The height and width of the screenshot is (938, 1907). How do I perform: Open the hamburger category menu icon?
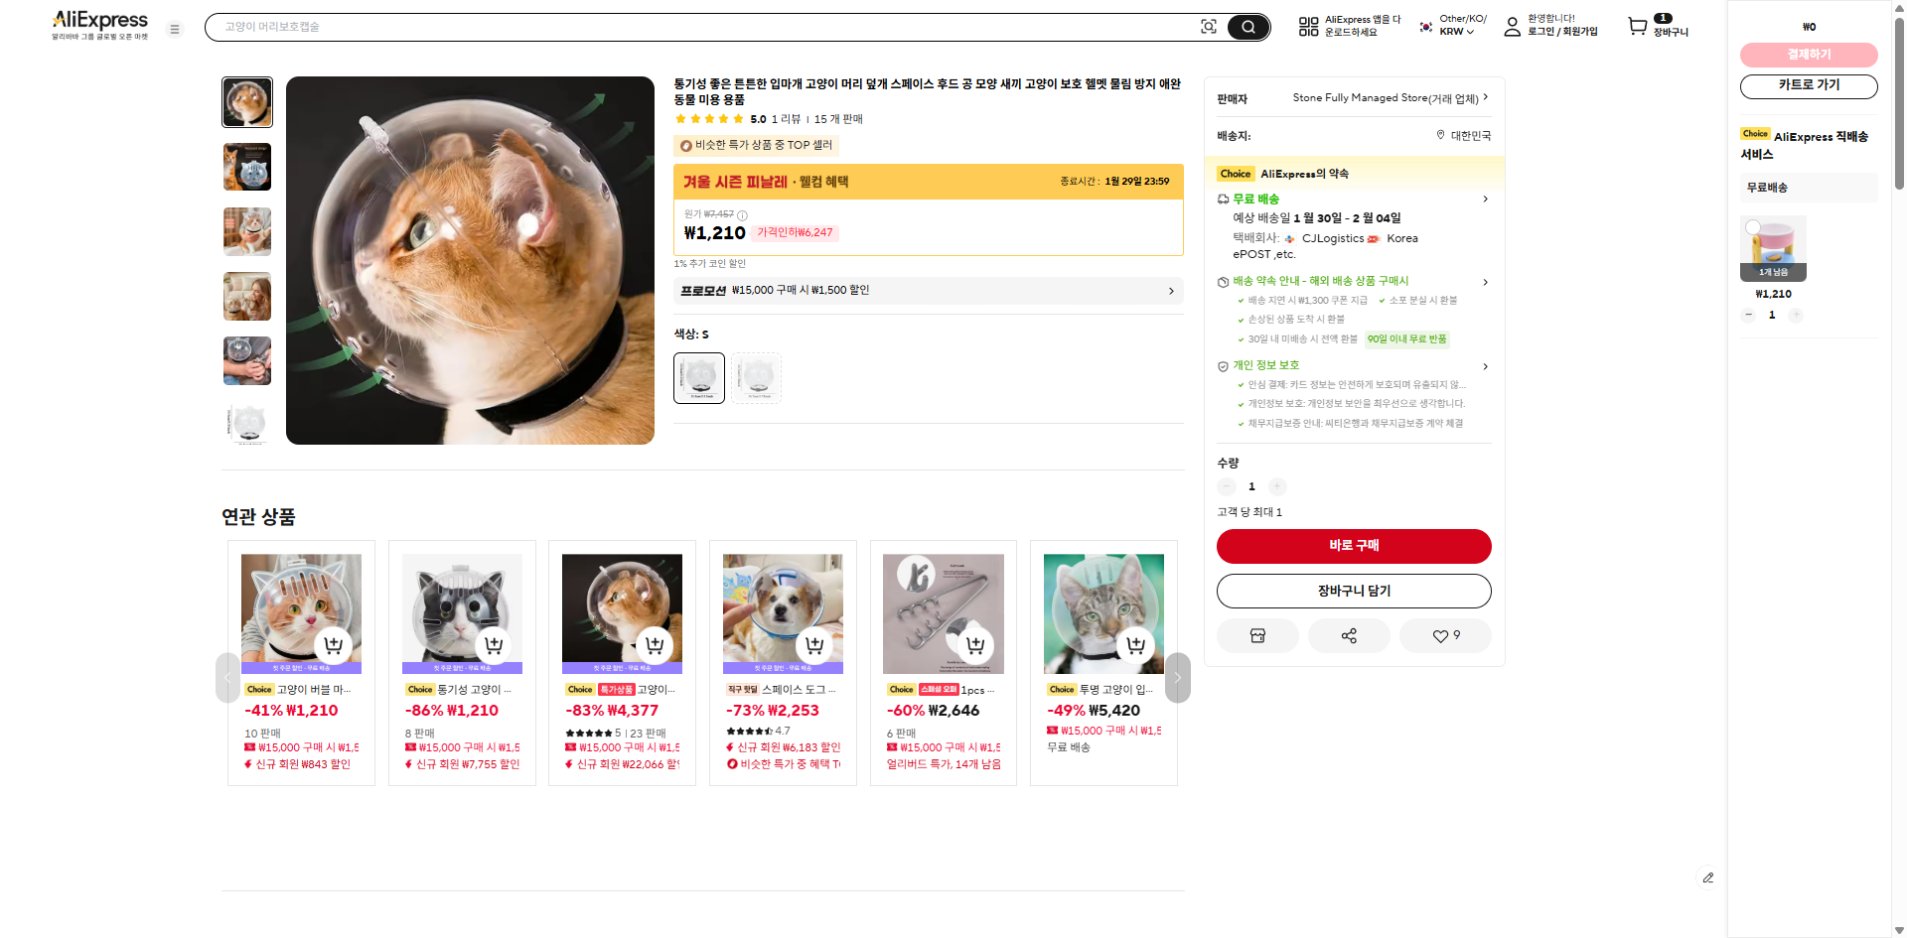click(x=175, y=29)
